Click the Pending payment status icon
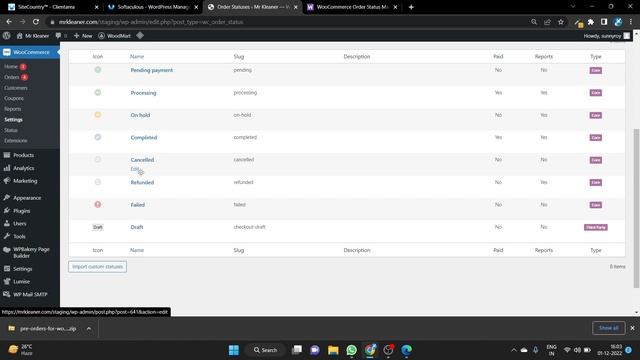 tap(98, 70)
